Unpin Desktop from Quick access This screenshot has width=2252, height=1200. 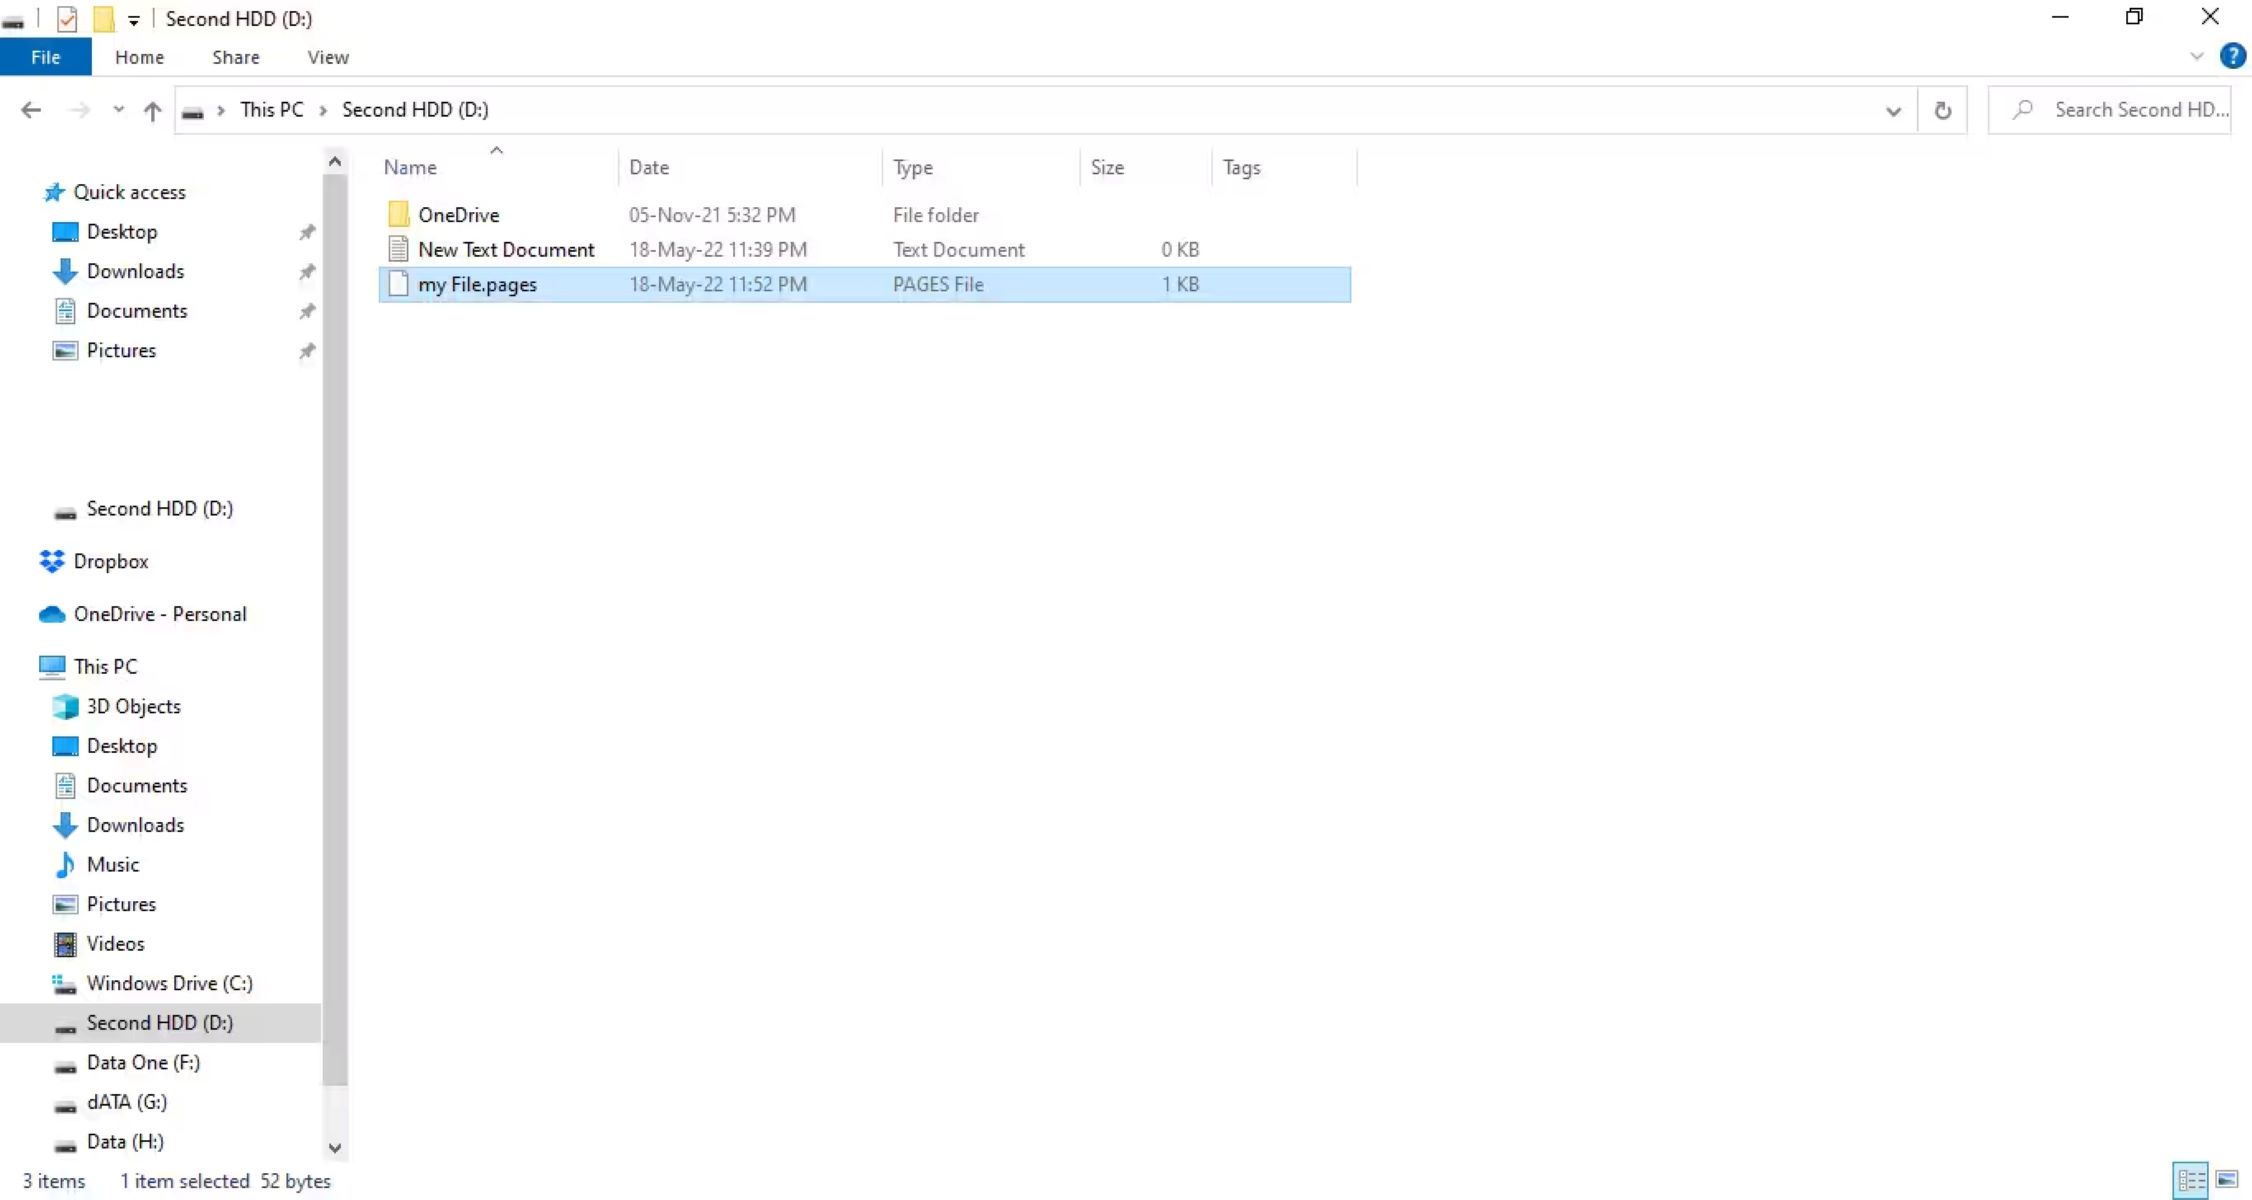tap(306, 231)
